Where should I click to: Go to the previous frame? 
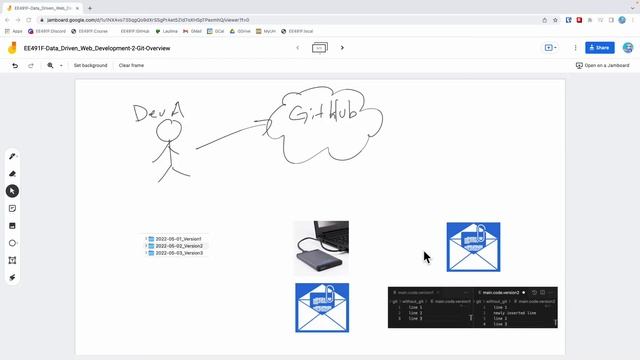[298, 48]
